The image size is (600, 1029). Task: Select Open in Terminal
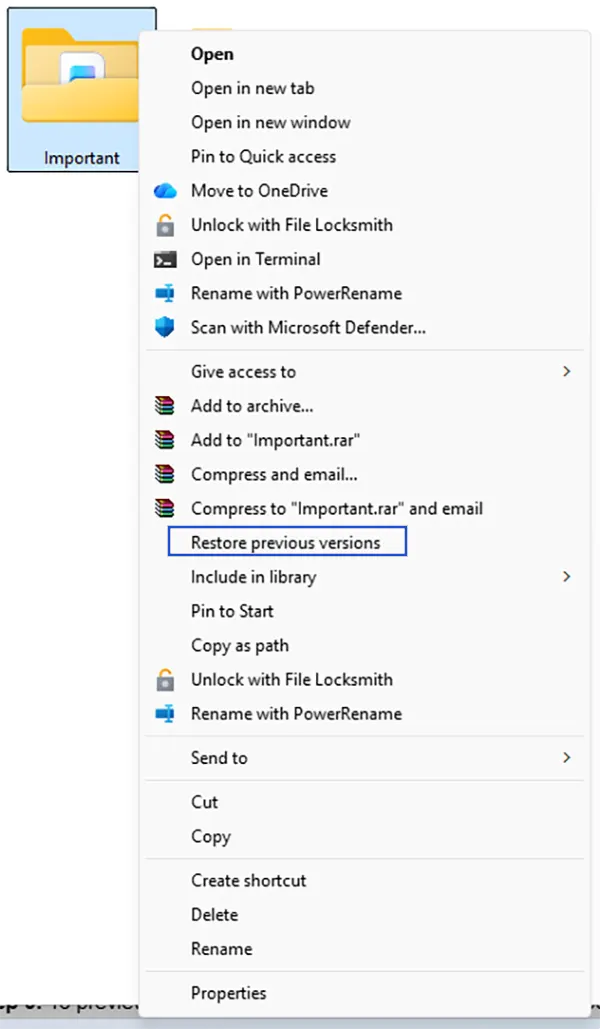pos(255,259)
